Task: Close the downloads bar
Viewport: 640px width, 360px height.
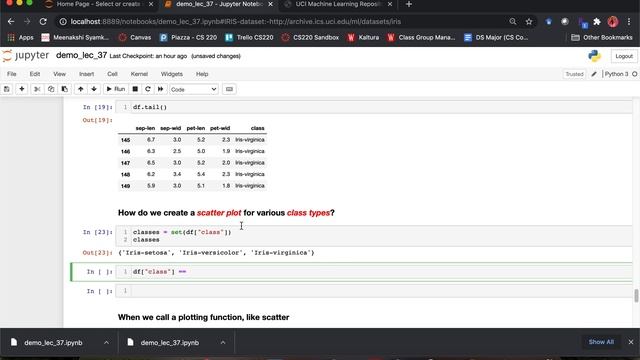Action: tap(631, 342)
